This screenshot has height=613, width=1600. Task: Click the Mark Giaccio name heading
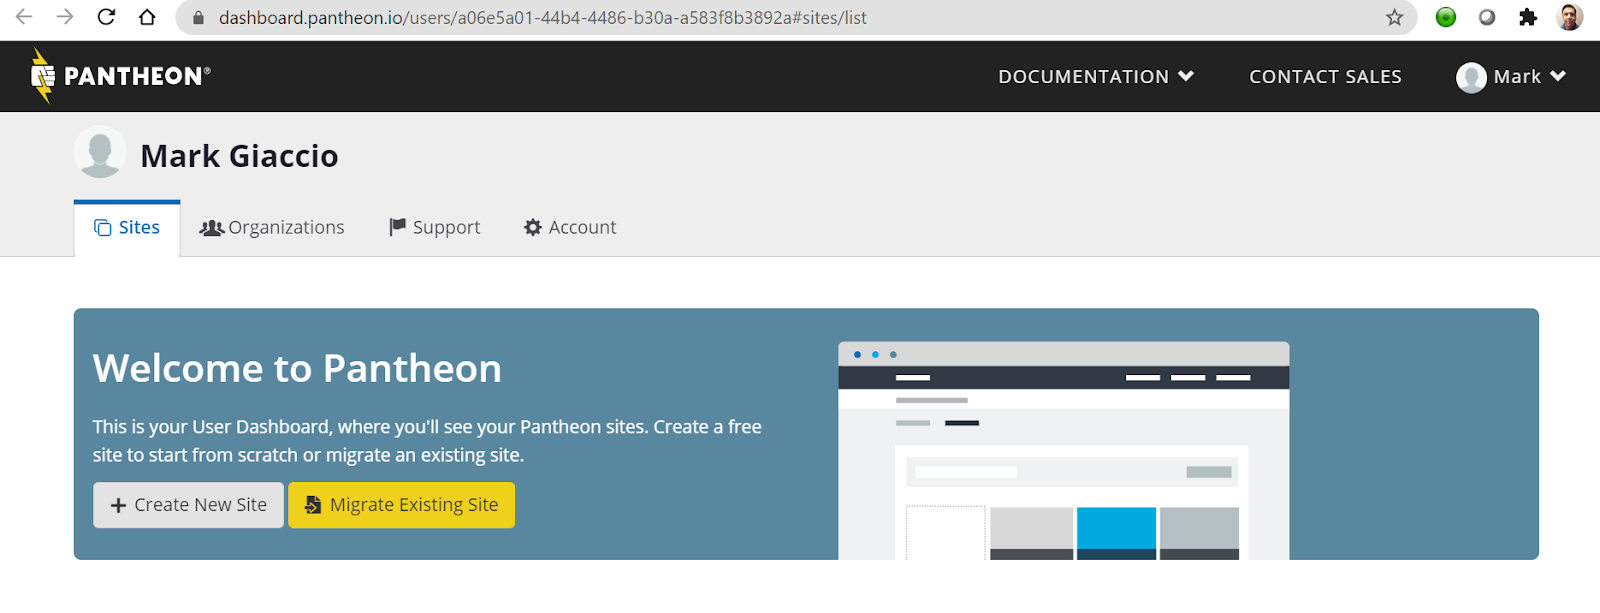(239, 156)
